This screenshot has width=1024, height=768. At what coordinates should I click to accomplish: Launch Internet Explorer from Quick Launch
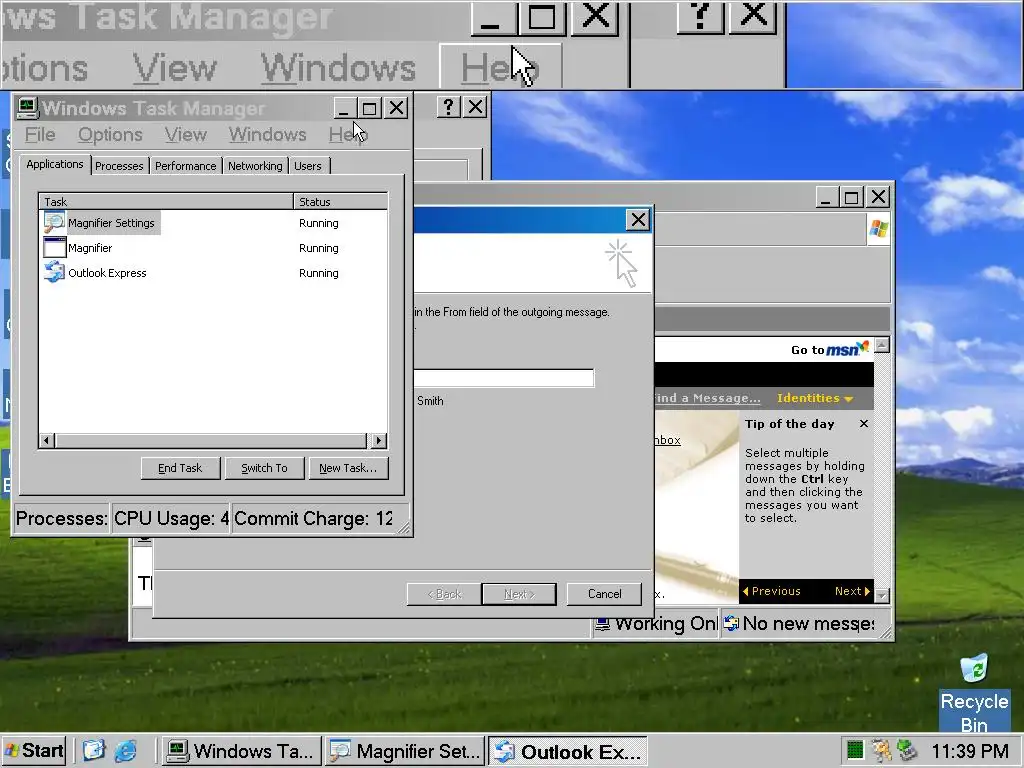click(125, 751)
